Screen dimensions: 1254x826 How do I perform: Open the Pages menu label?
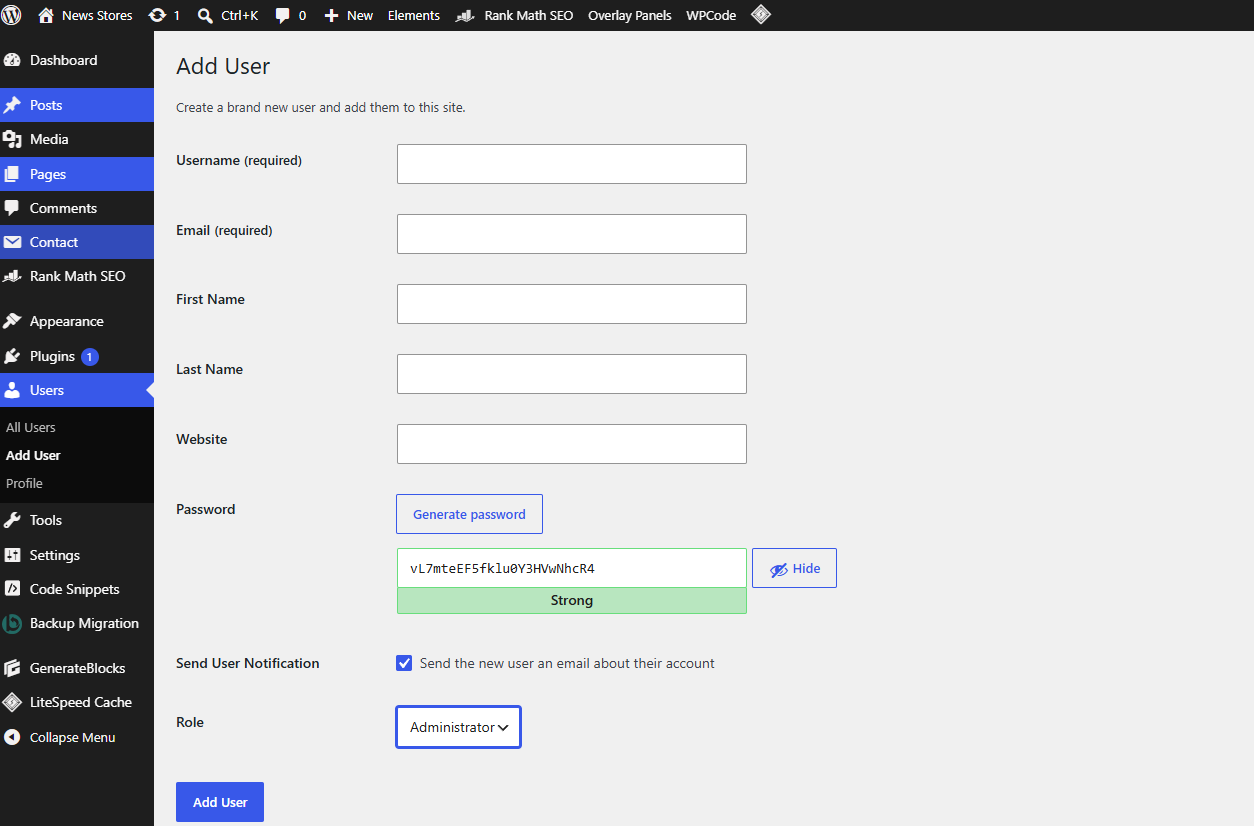point(48,174)
